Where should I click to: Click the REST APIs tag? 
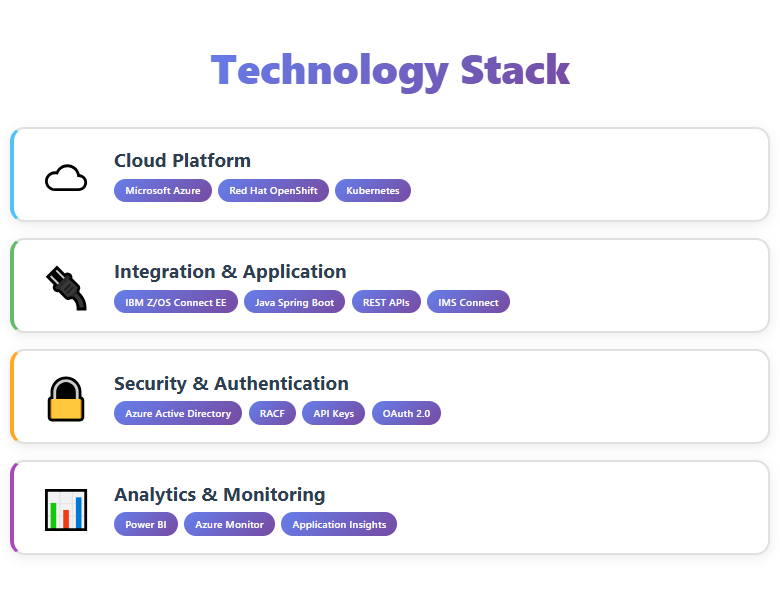pos(386,302)
